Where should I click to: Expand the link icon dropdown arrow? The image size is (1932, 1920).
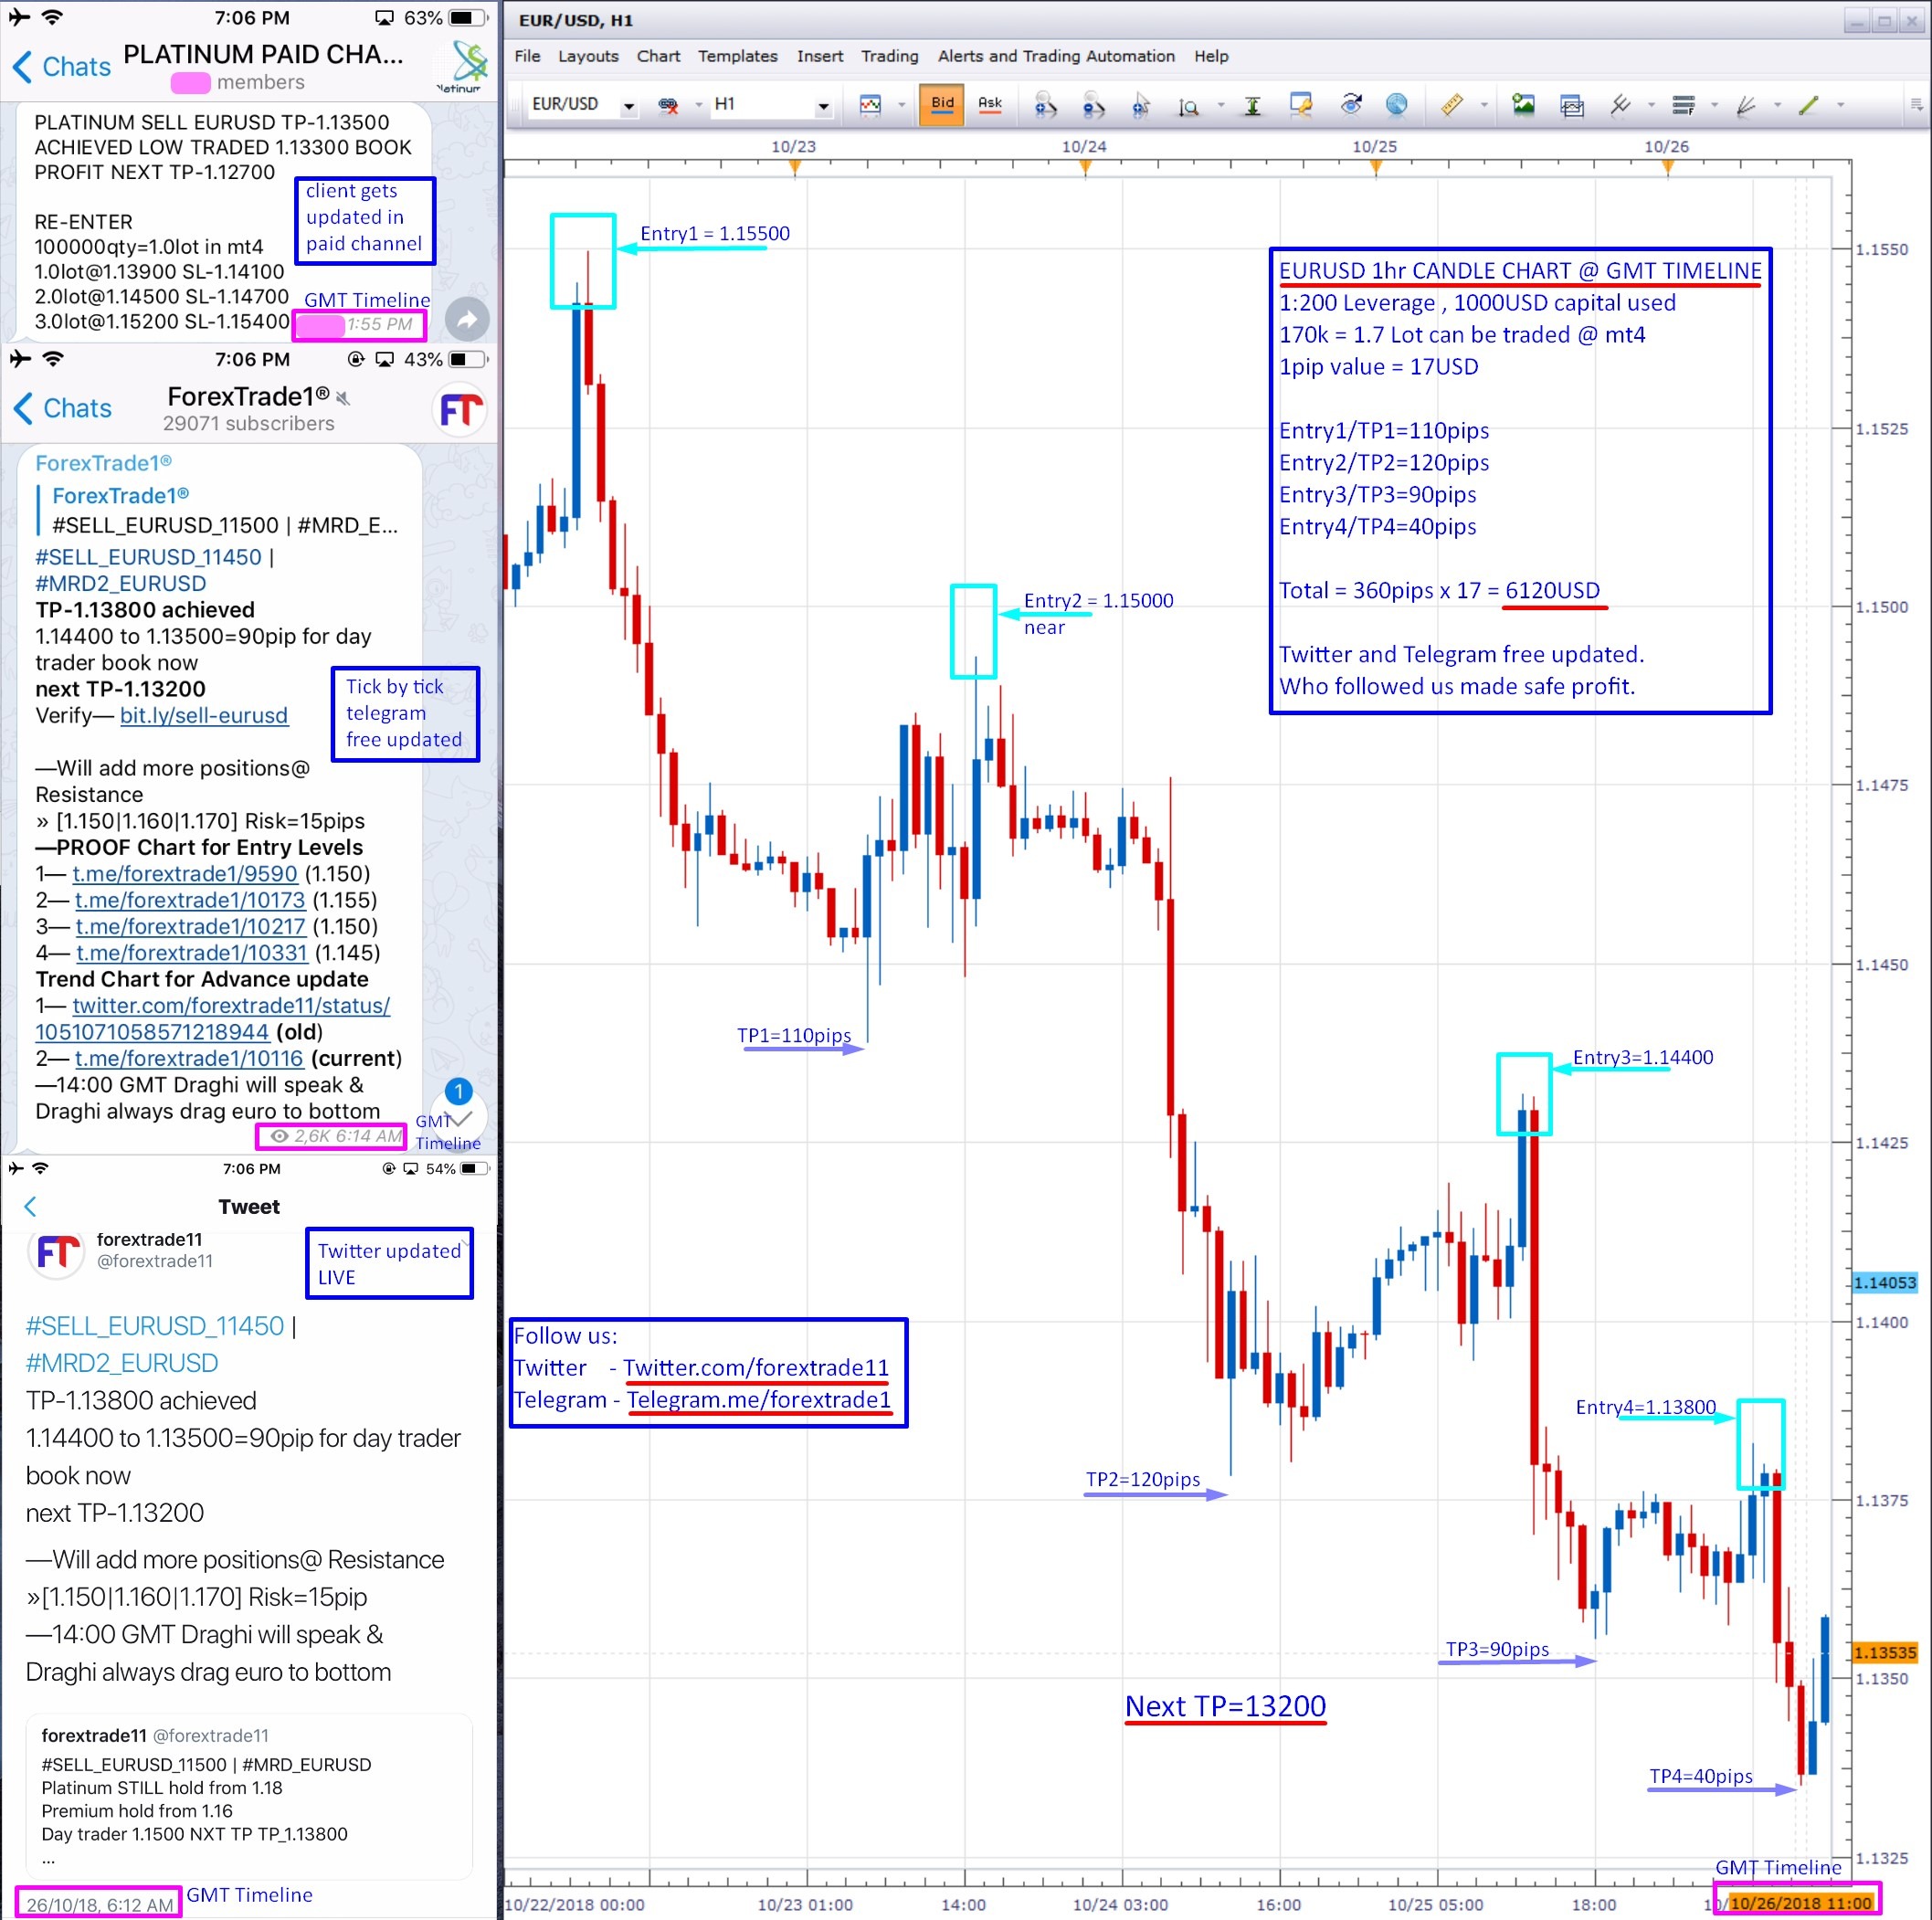[698, 105]
